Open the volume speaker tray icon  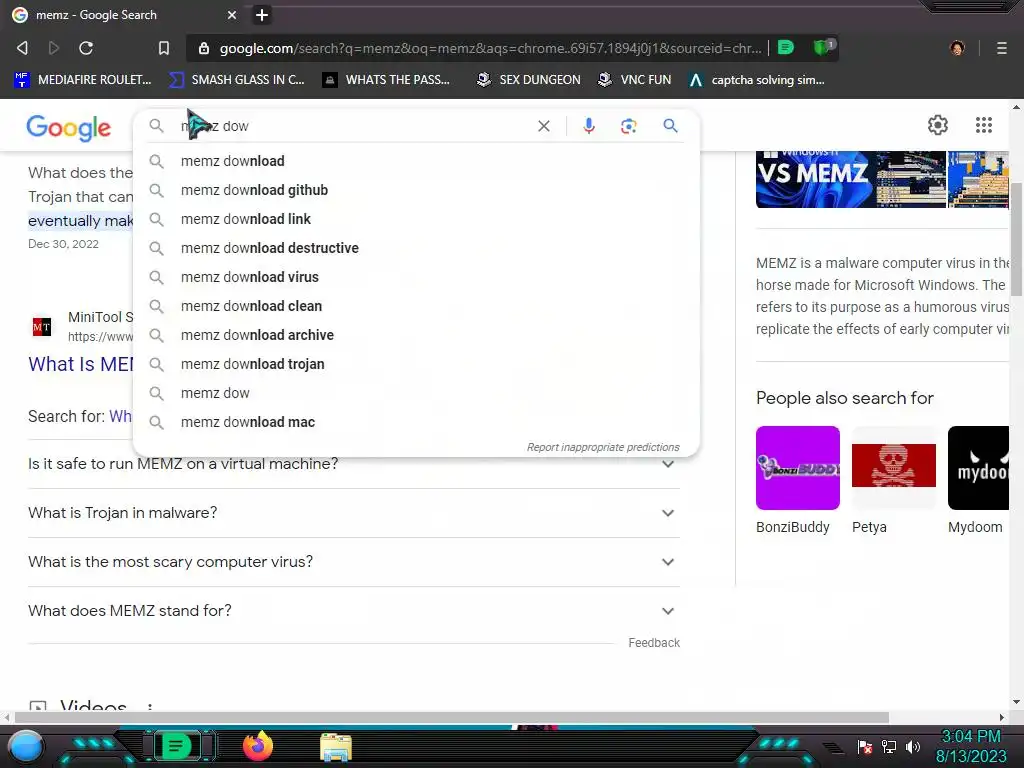(913, 746)
